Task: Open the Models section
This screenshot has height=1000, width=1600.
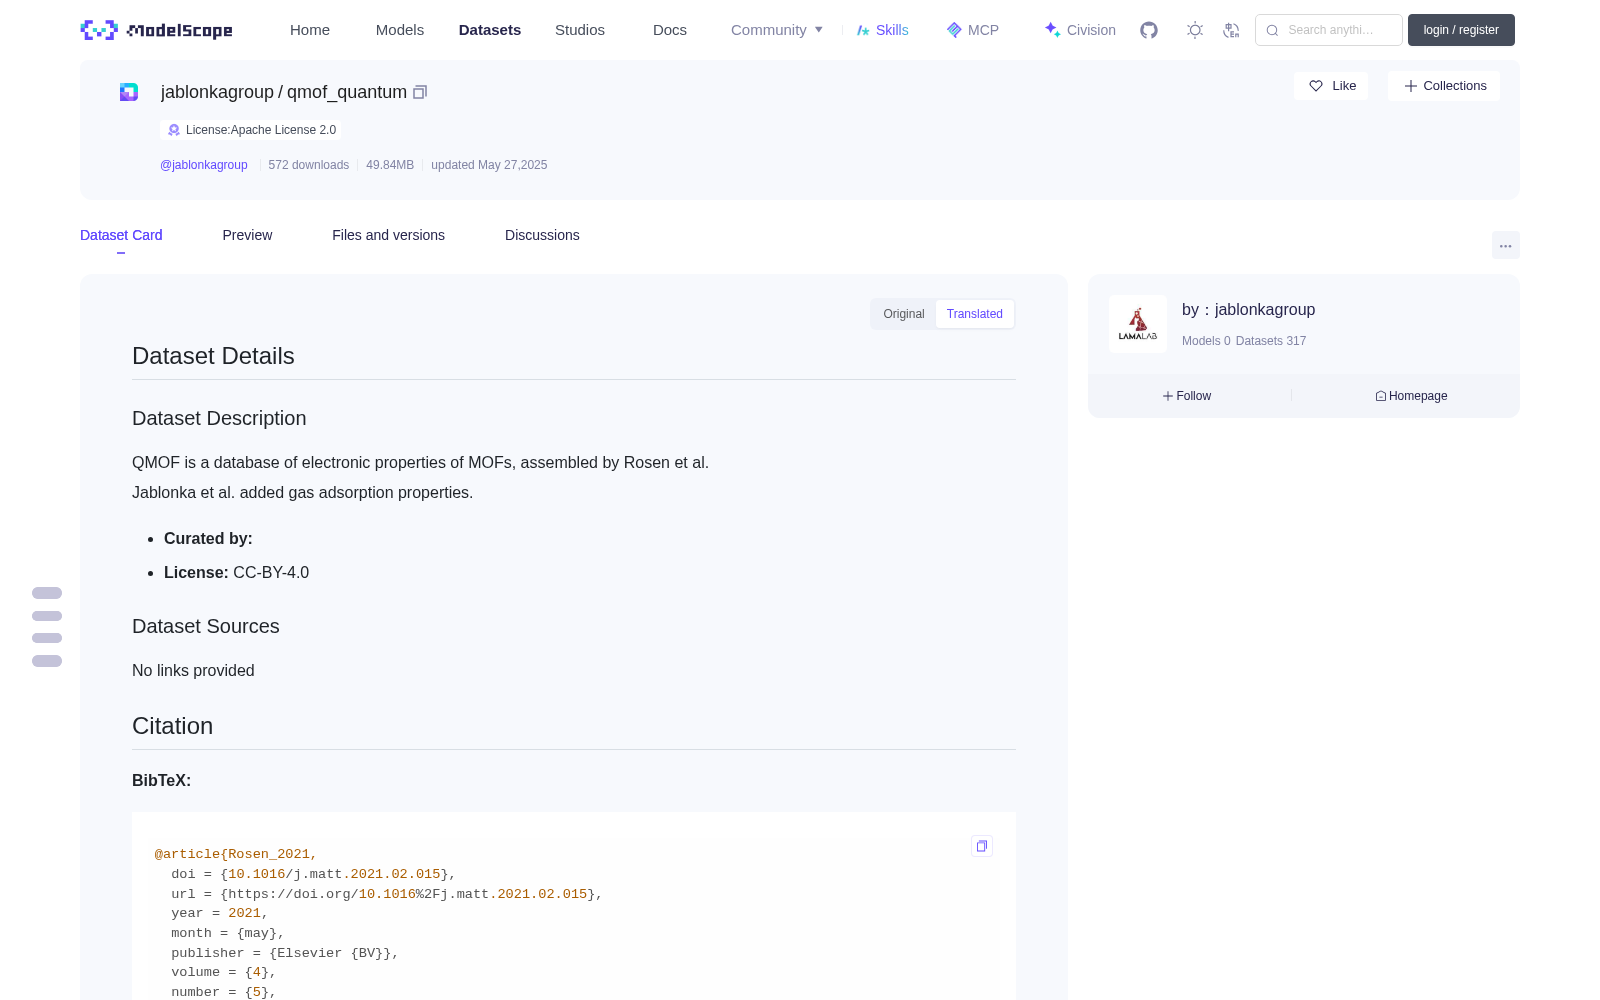Action: 400,30
